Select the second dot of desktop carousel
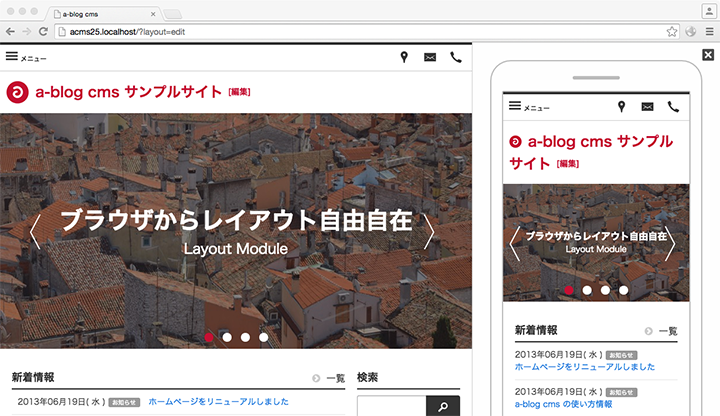The image size is (720, 416). 227,337
